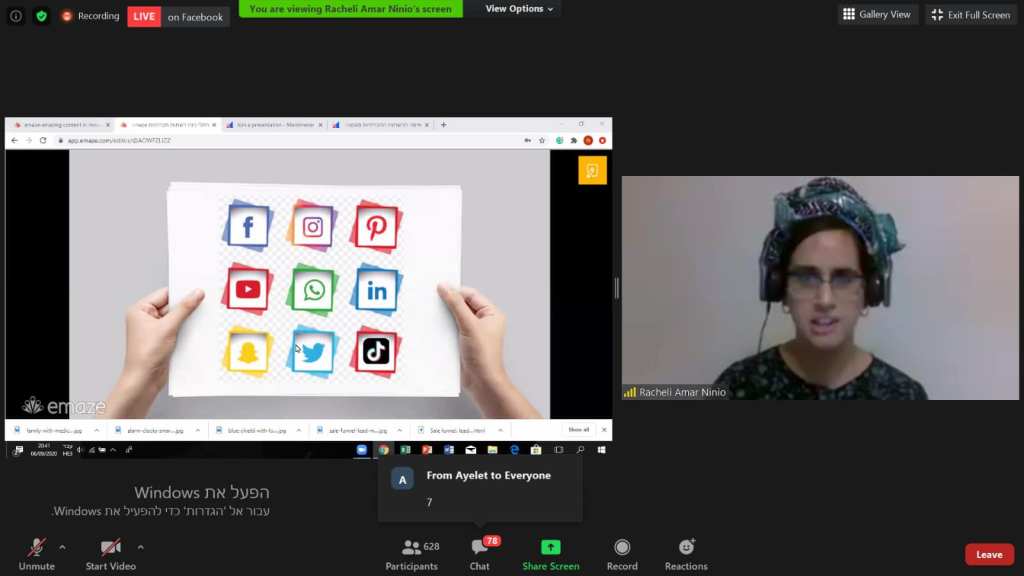Click the red Leave button
1024x576 pixels.
[988, 555]
